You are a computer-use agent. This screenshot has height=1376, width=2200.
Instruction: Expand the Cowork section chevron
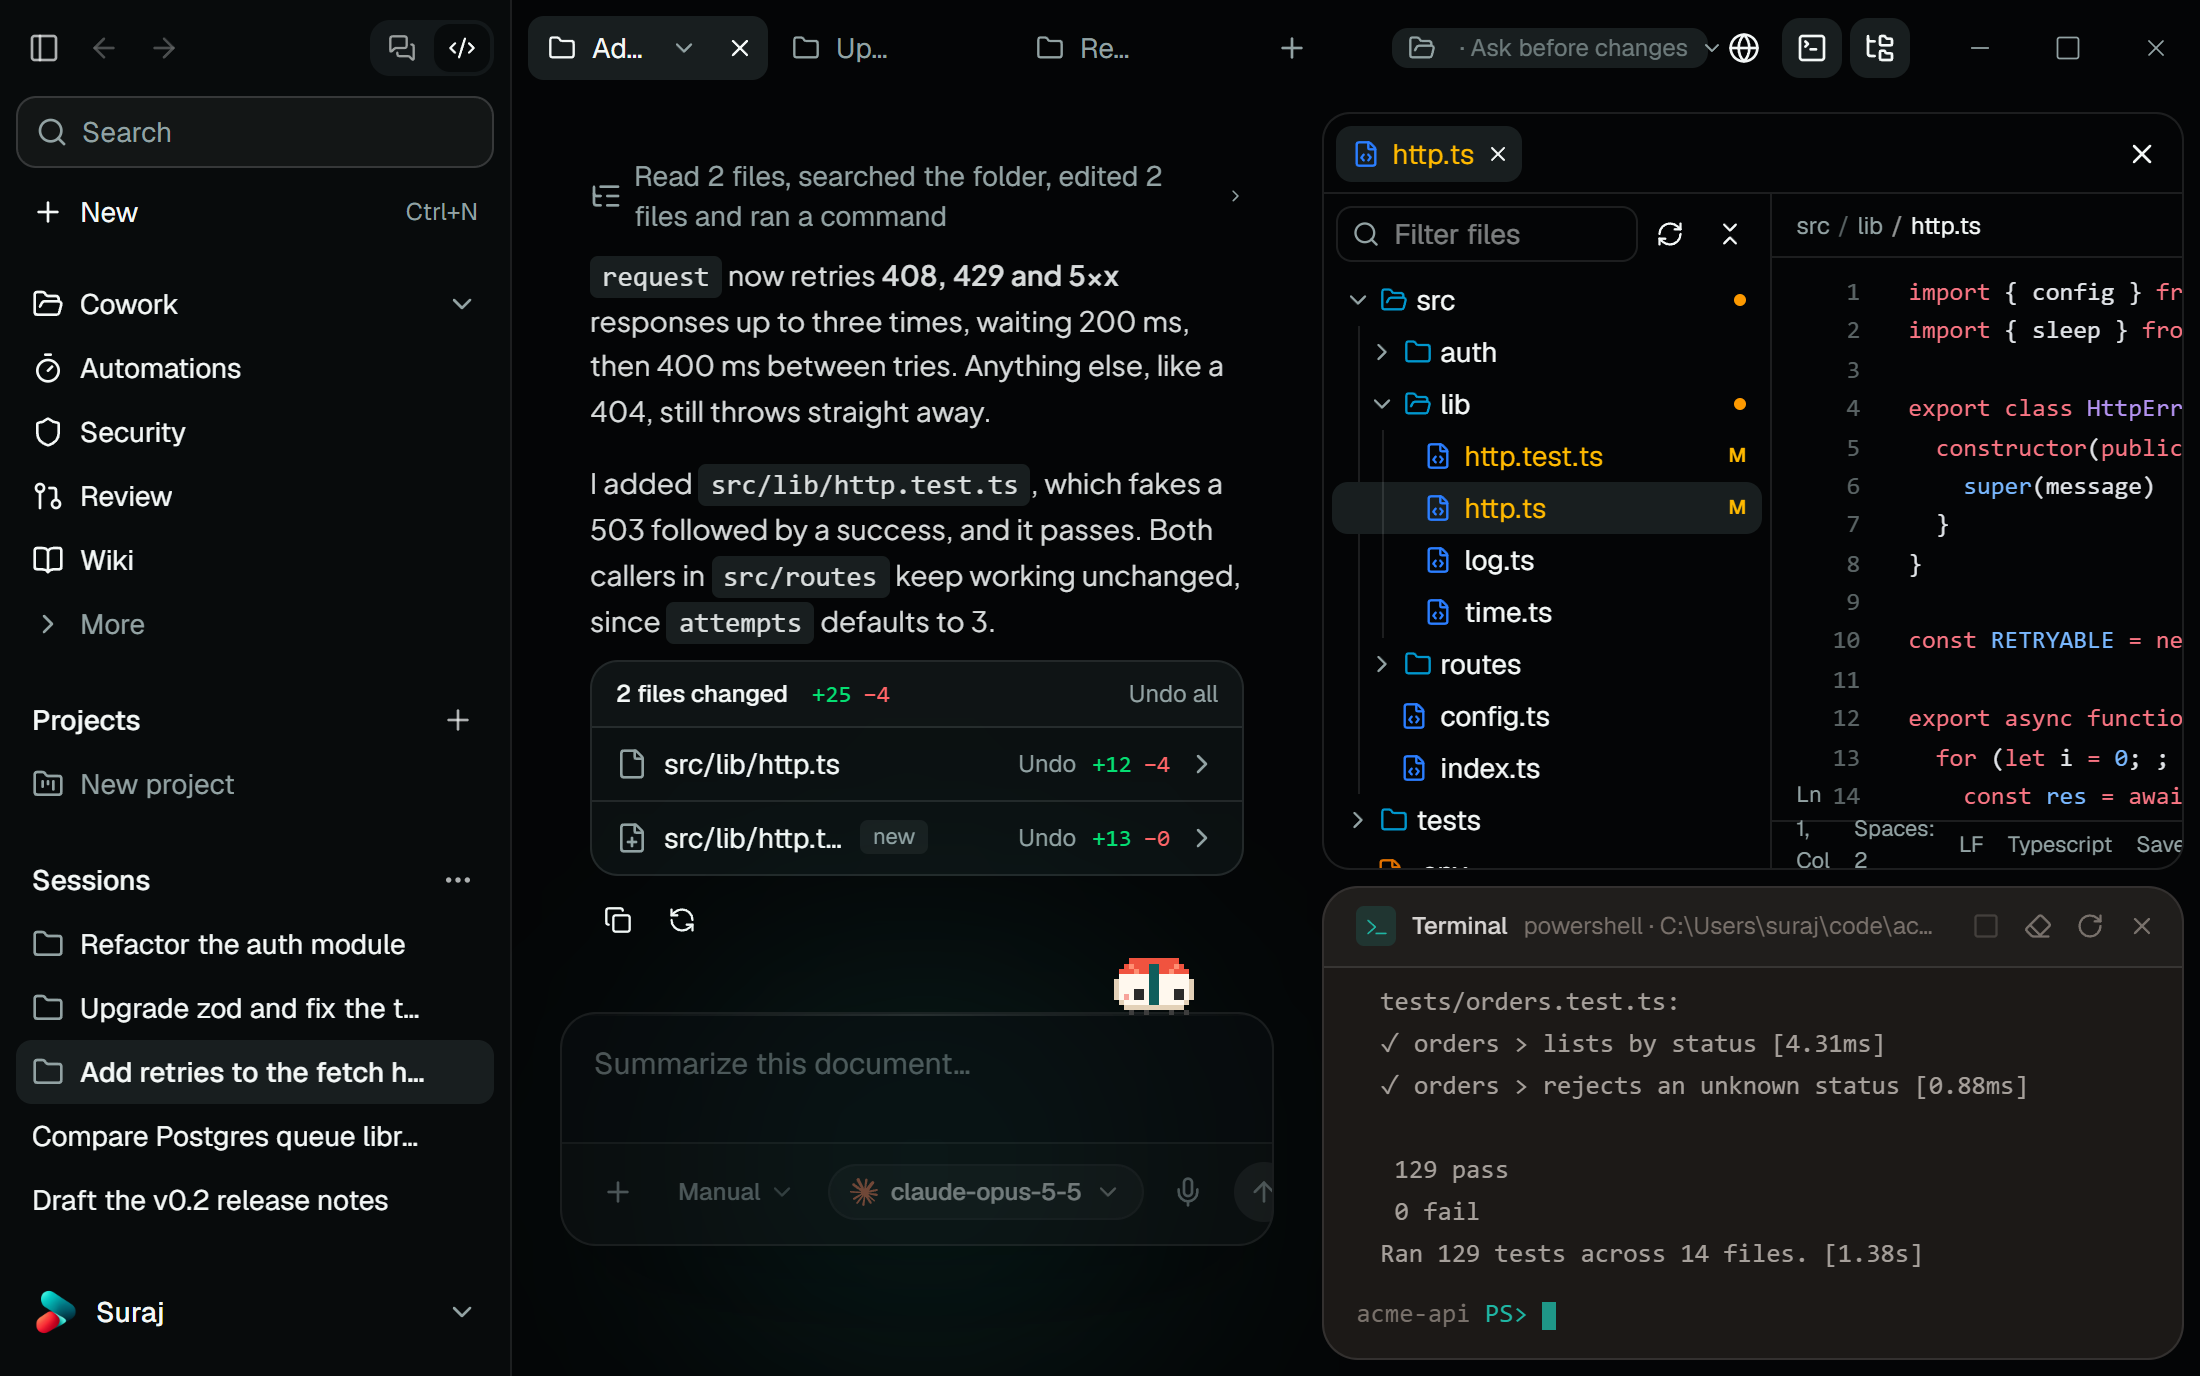pos(462,304)
